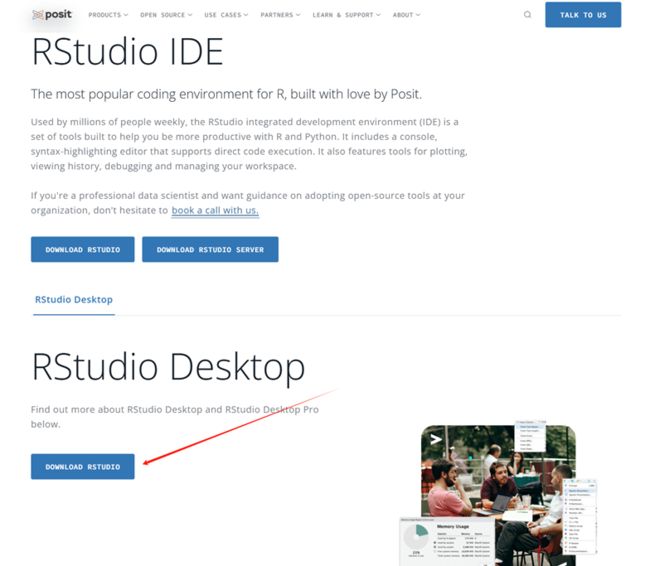Screen dimensions: 650x566
Task: Click the large 'RStudio Desktop' heading
Action: coord(168,367)
